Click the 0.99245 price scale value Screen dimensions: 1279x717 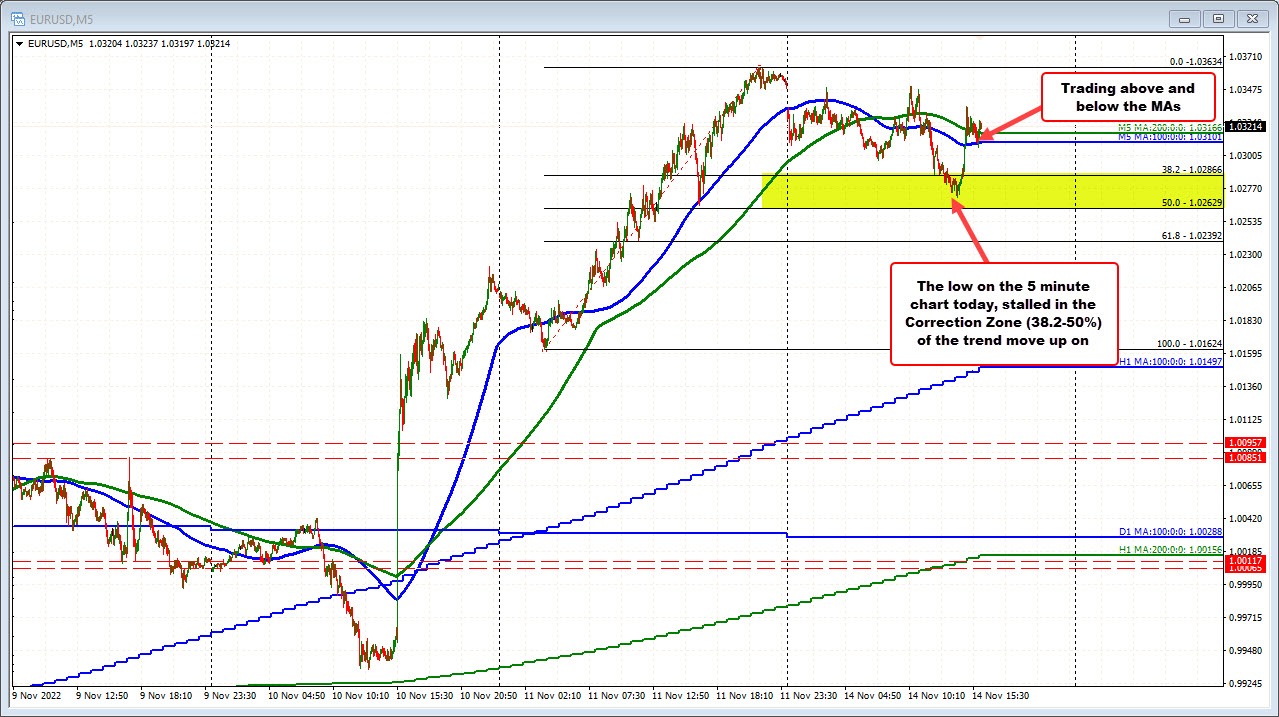coord(1246,684)
